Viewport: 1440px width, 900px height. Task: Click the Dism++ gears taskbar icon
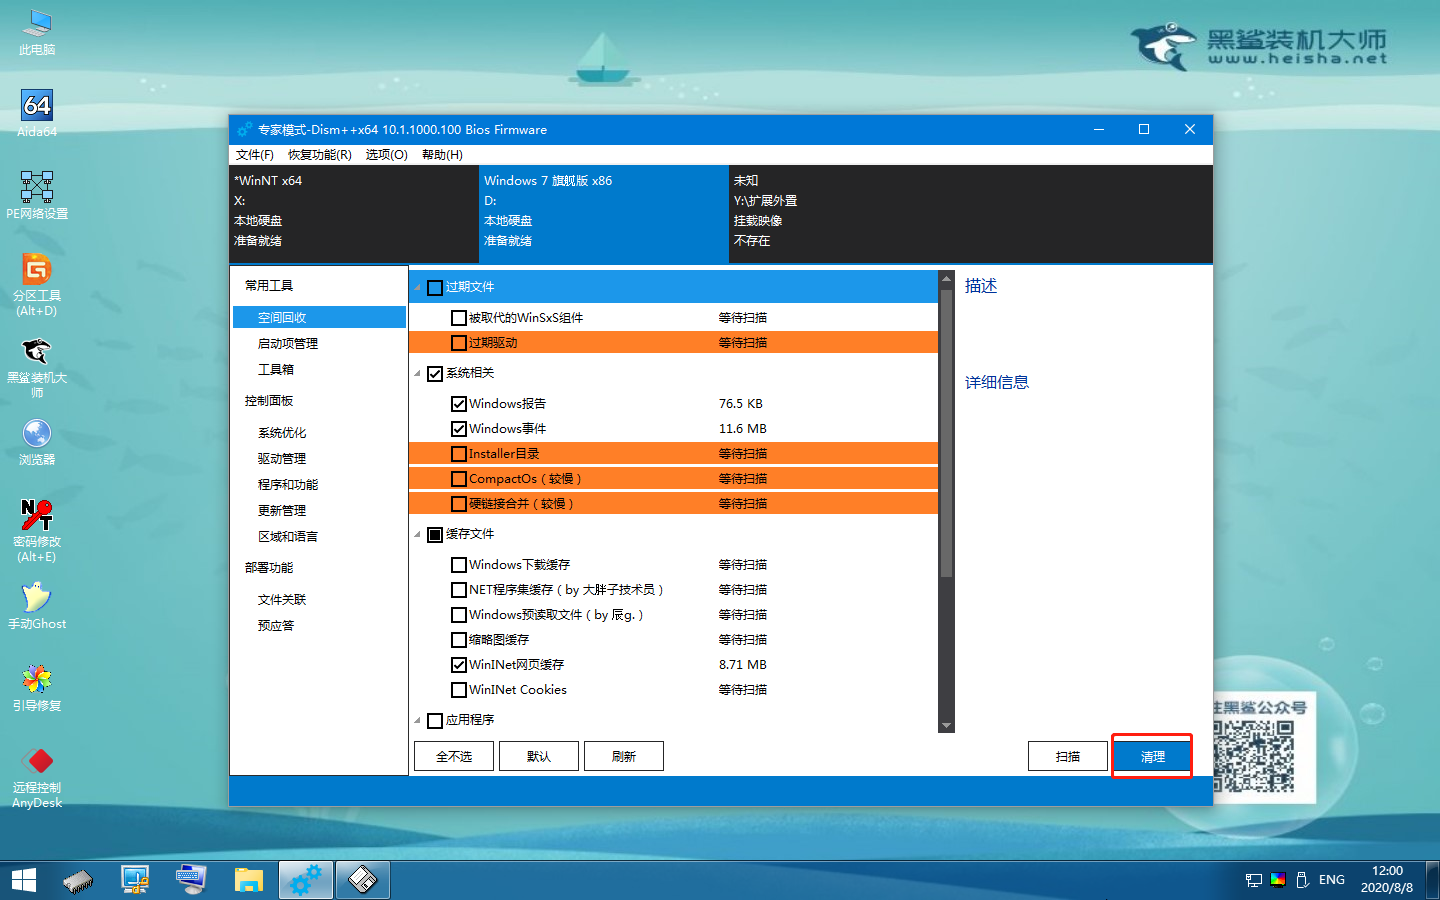pyautogui.click(x=305, y=880)
